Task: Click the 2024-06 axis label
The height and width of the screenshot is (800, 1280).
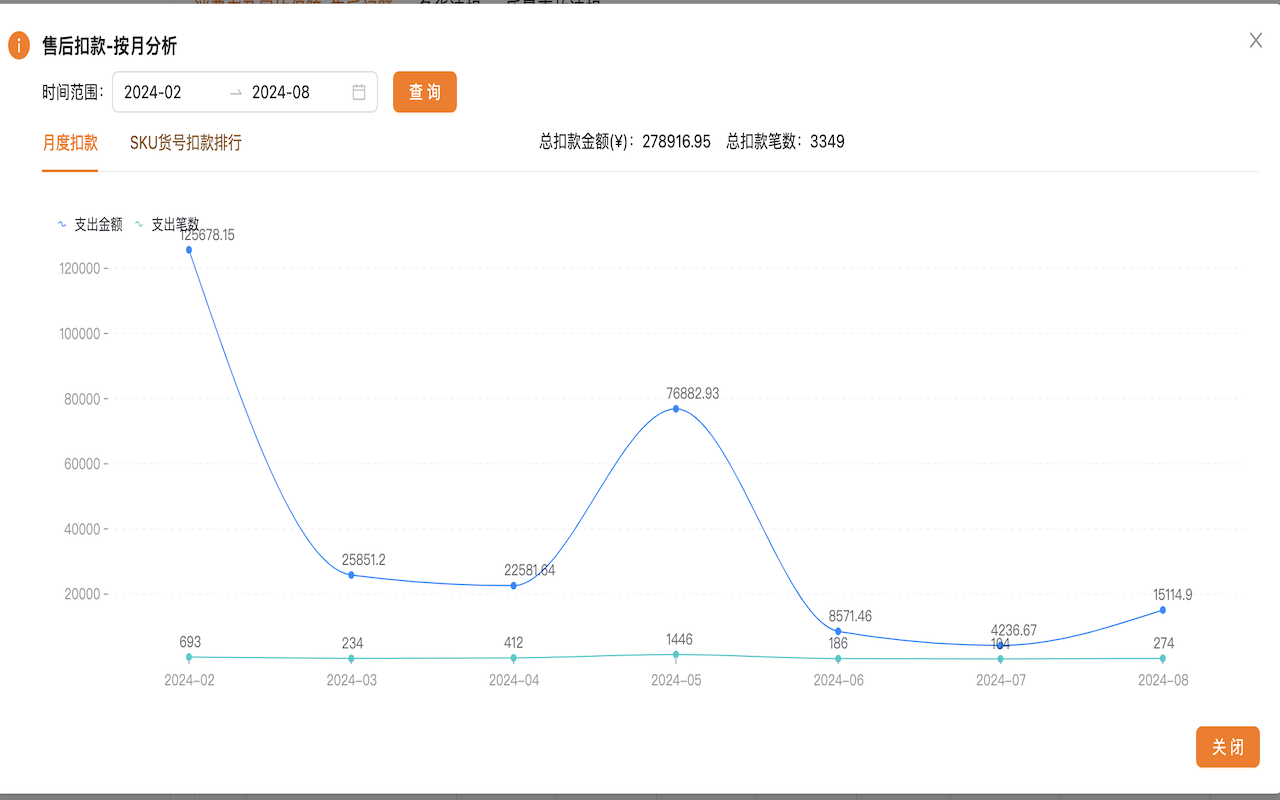Action: click(838, 679)
